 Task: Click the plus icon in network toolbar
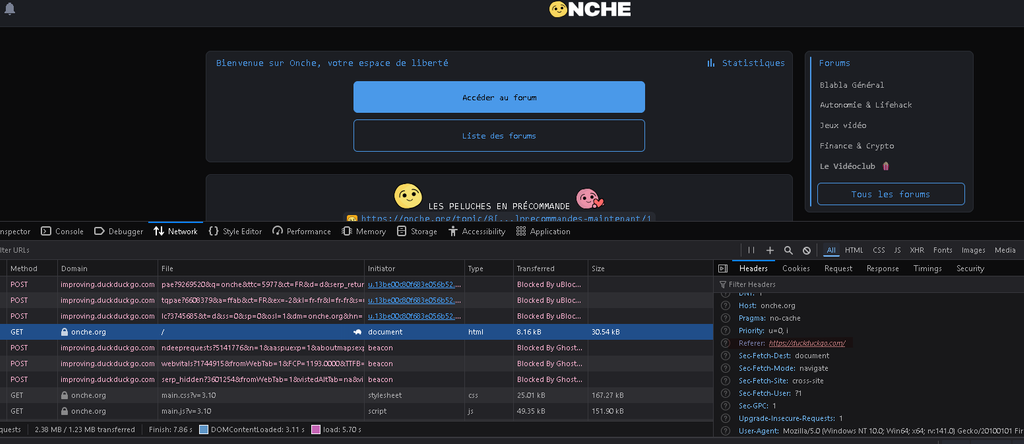770,250
